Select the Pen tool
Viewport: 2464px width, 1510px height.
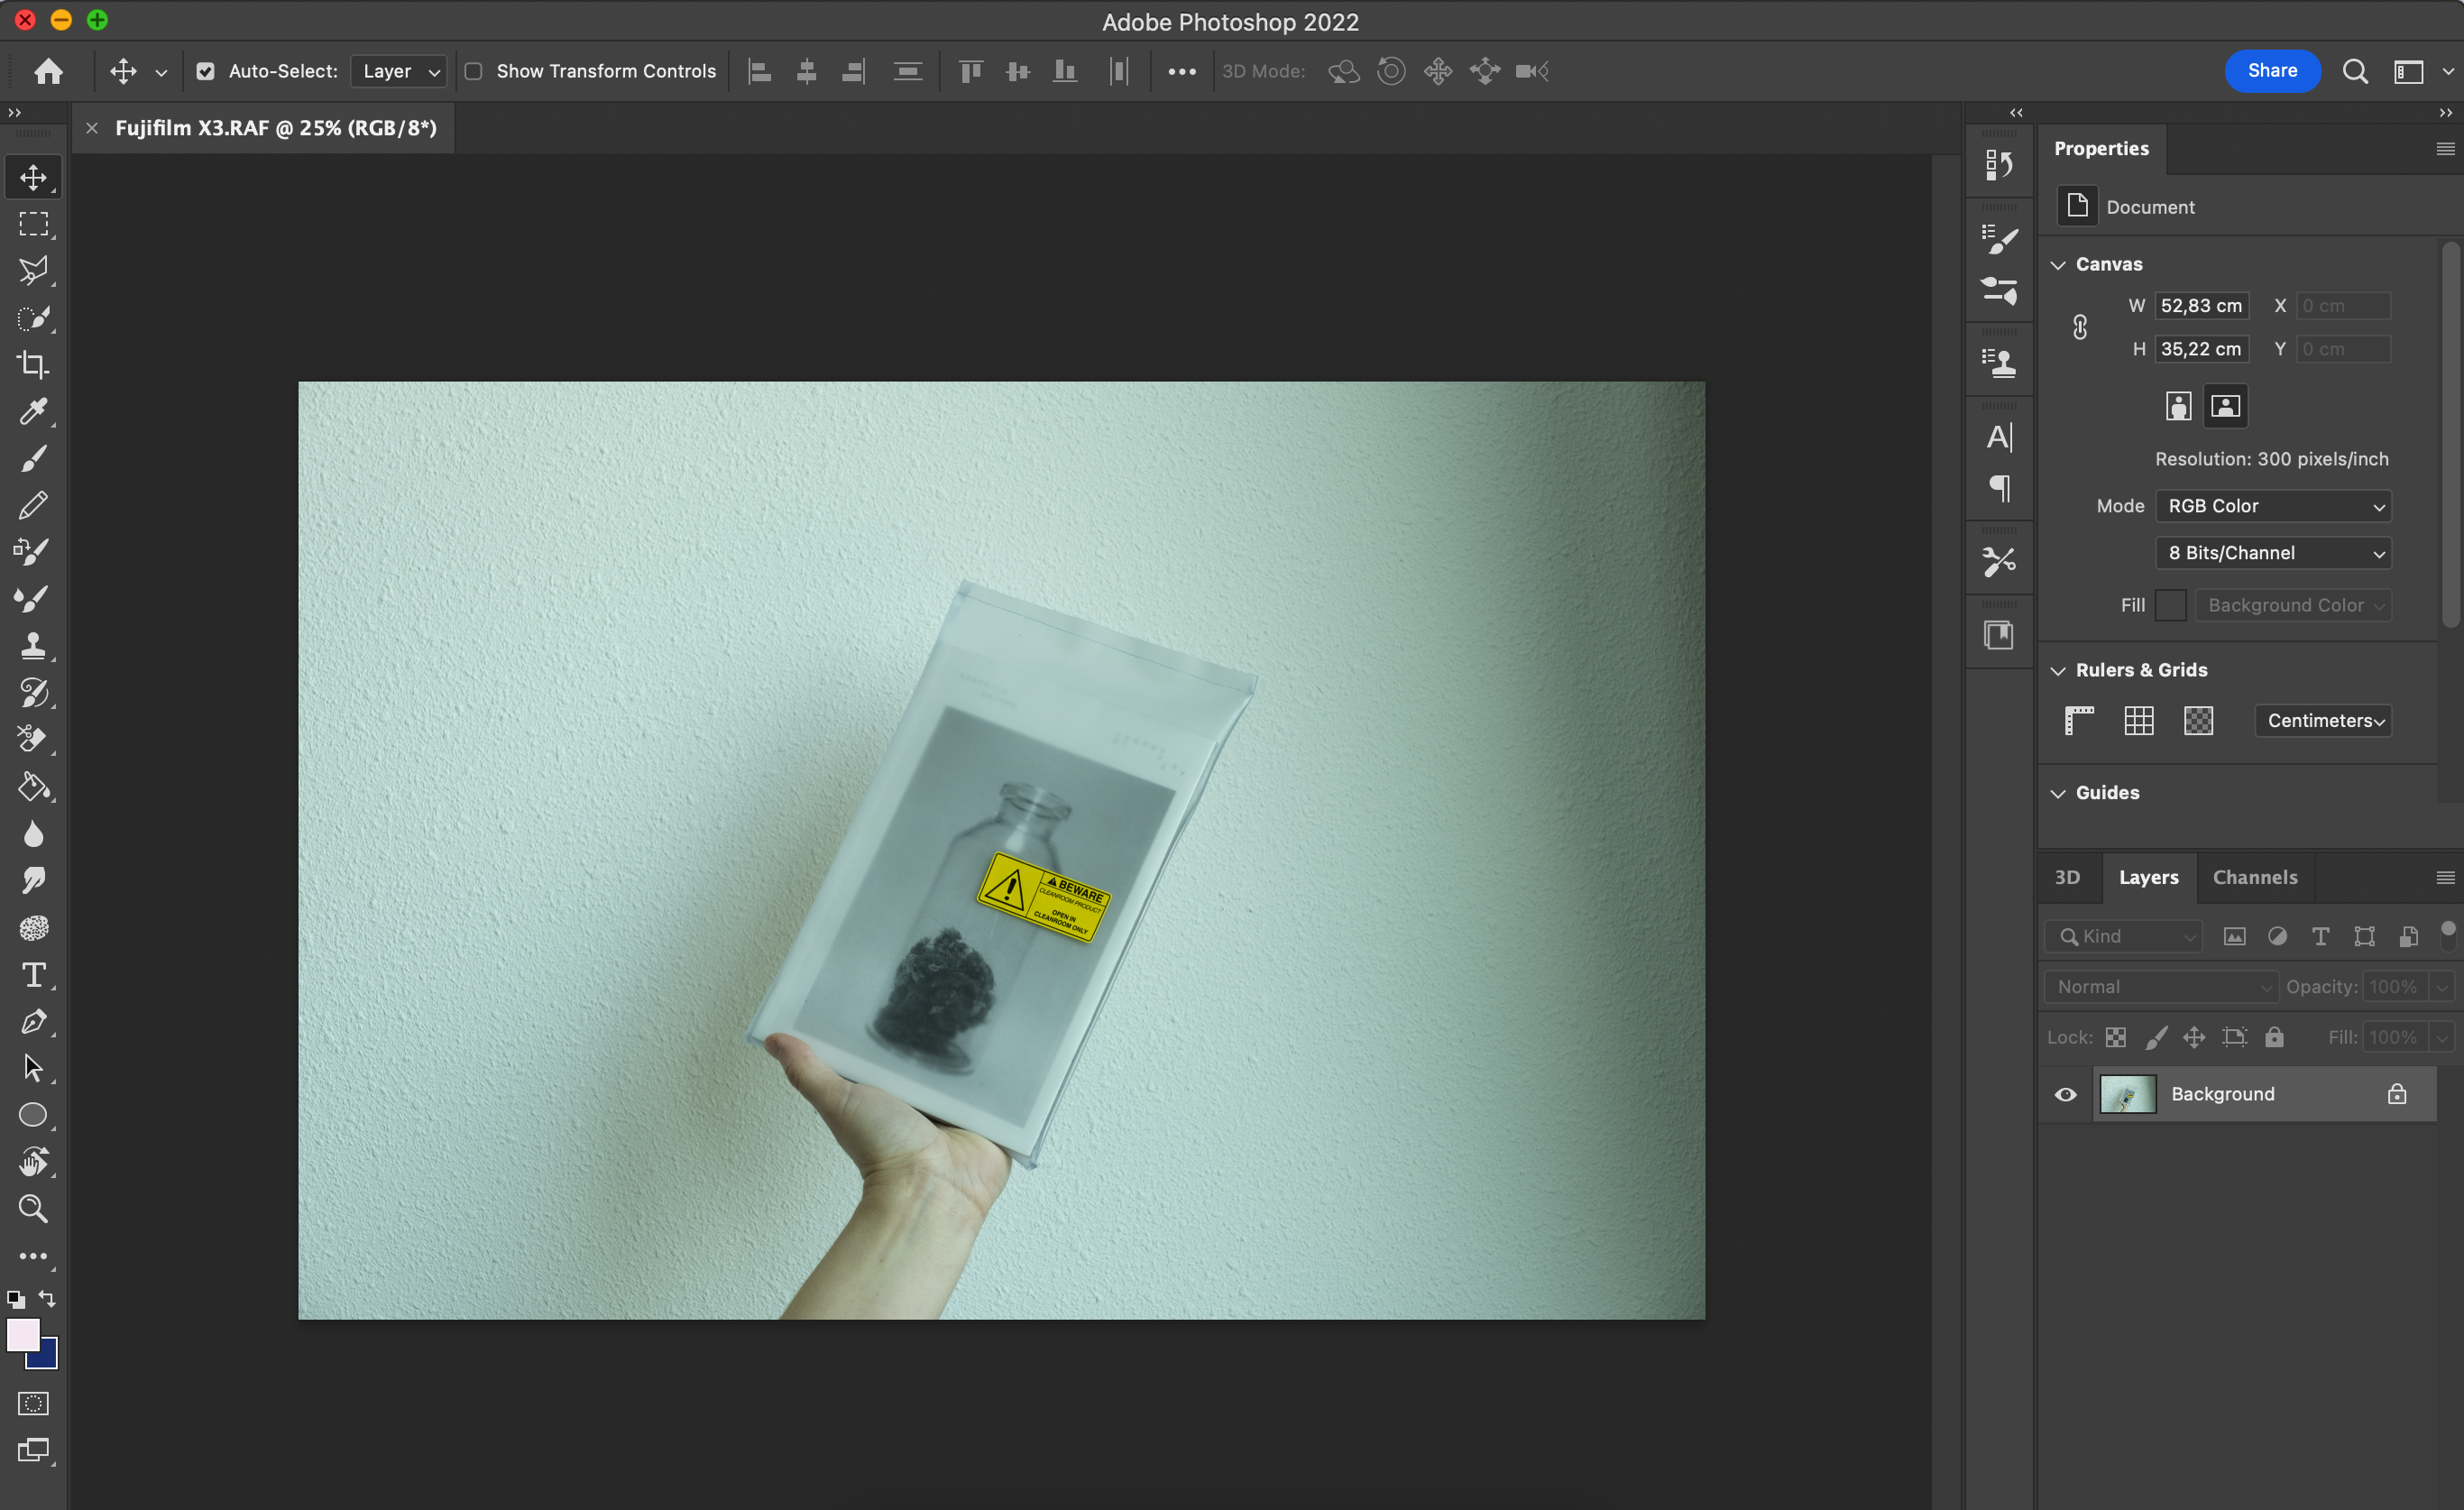33,1022
